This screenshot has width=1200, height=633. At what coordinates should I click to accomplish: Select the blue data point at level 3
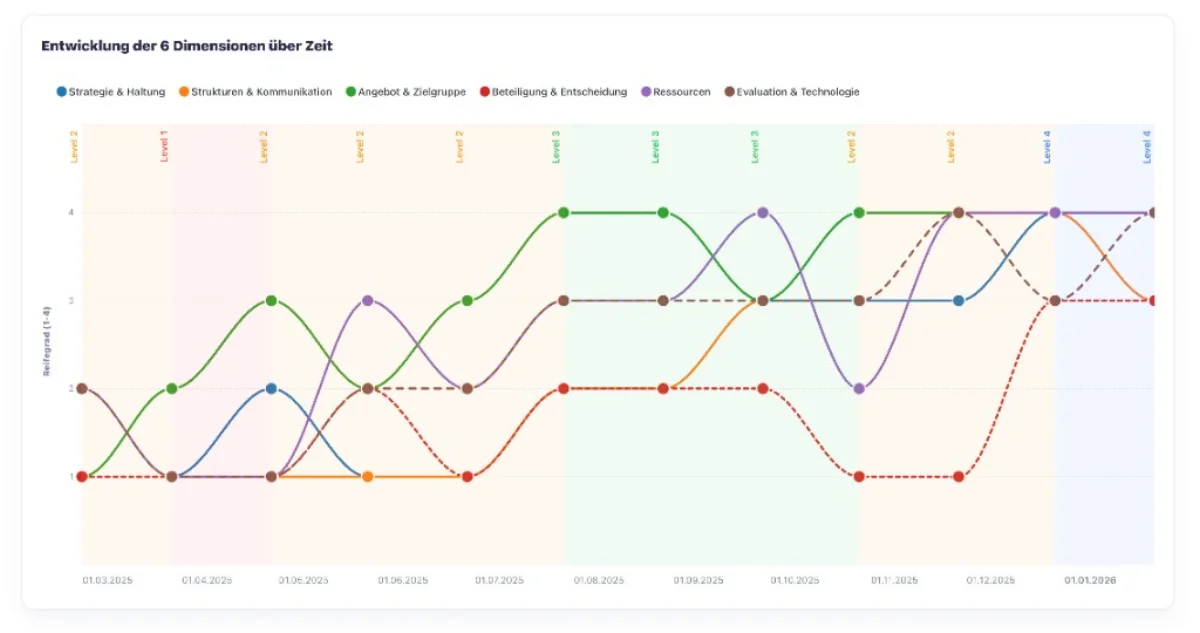pyautogui.click(x=958, y=300)
